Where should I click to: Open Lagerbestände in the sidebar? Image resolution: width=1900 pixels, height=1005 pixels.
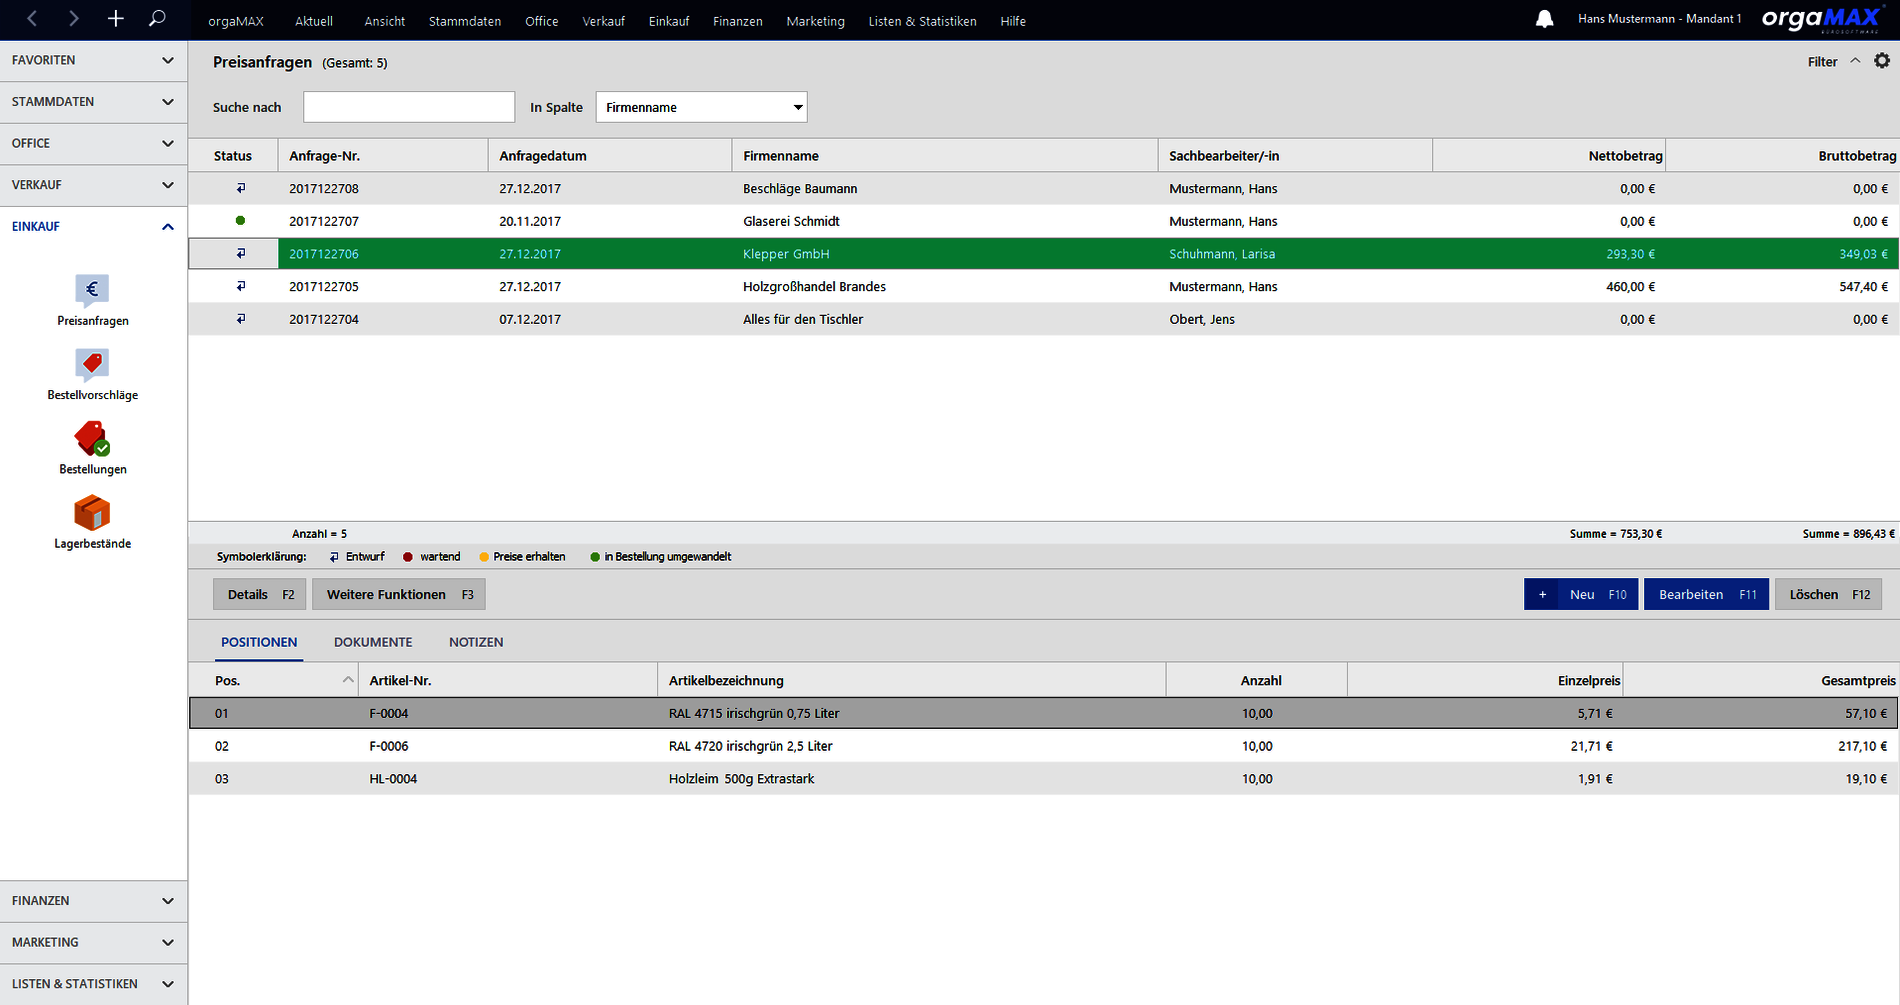[93, 522]
